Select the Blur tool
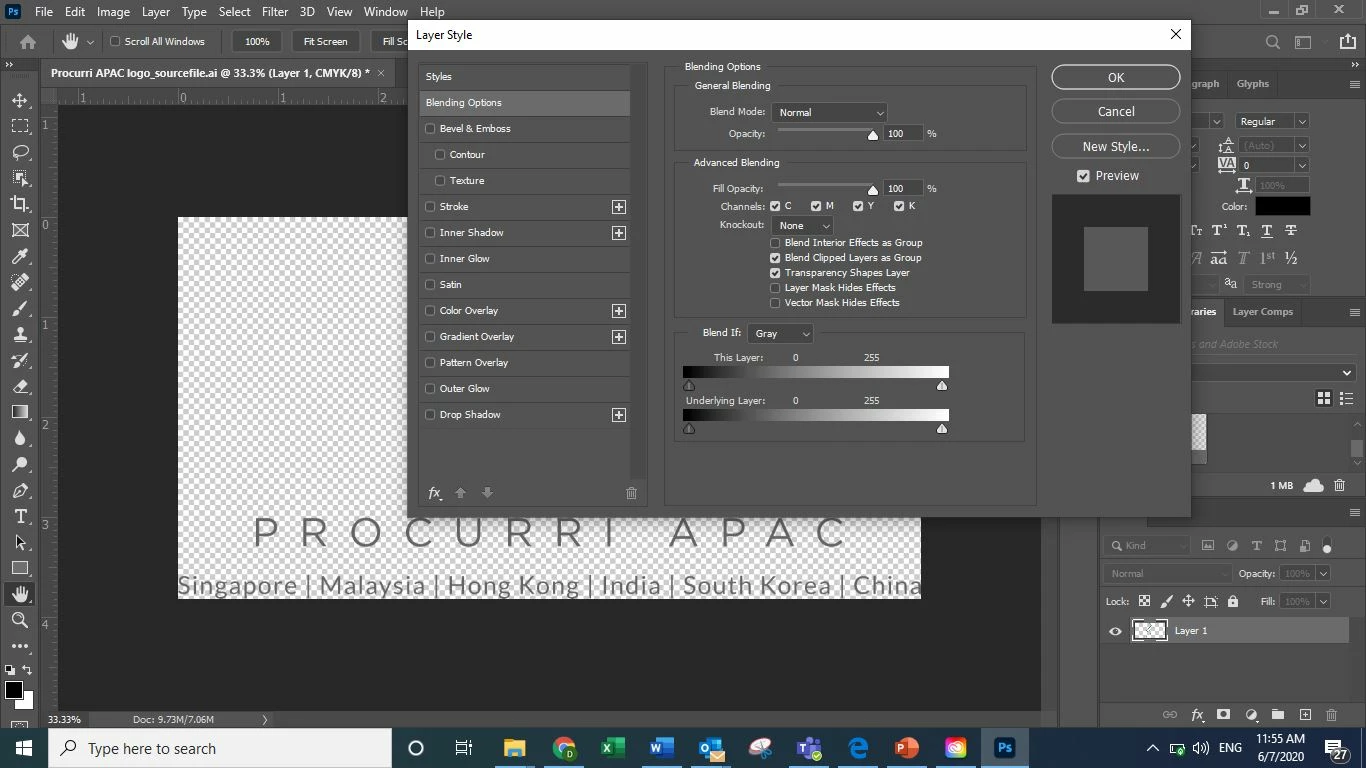 click(x=20, y=438)
